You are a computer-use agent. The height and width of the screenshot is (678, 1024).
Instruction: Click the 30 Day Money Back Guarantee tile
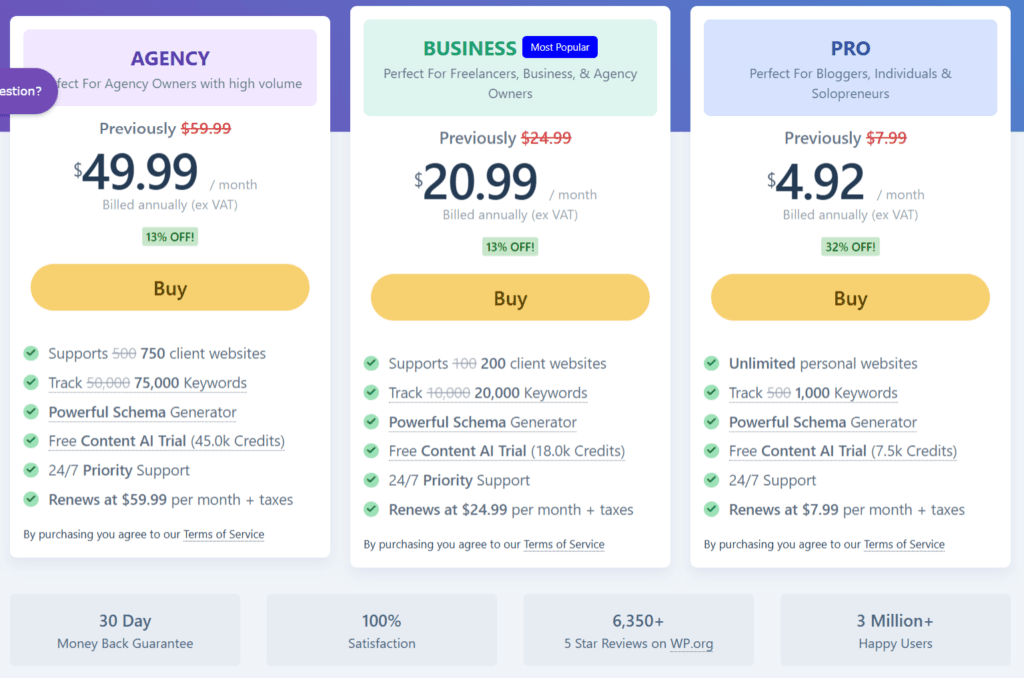click(x=124, y=630)
